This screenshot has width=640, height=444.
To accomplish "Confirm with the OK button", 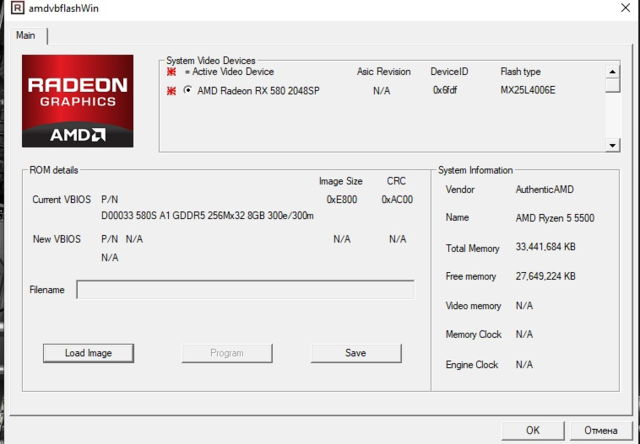I will pos(533,431).
